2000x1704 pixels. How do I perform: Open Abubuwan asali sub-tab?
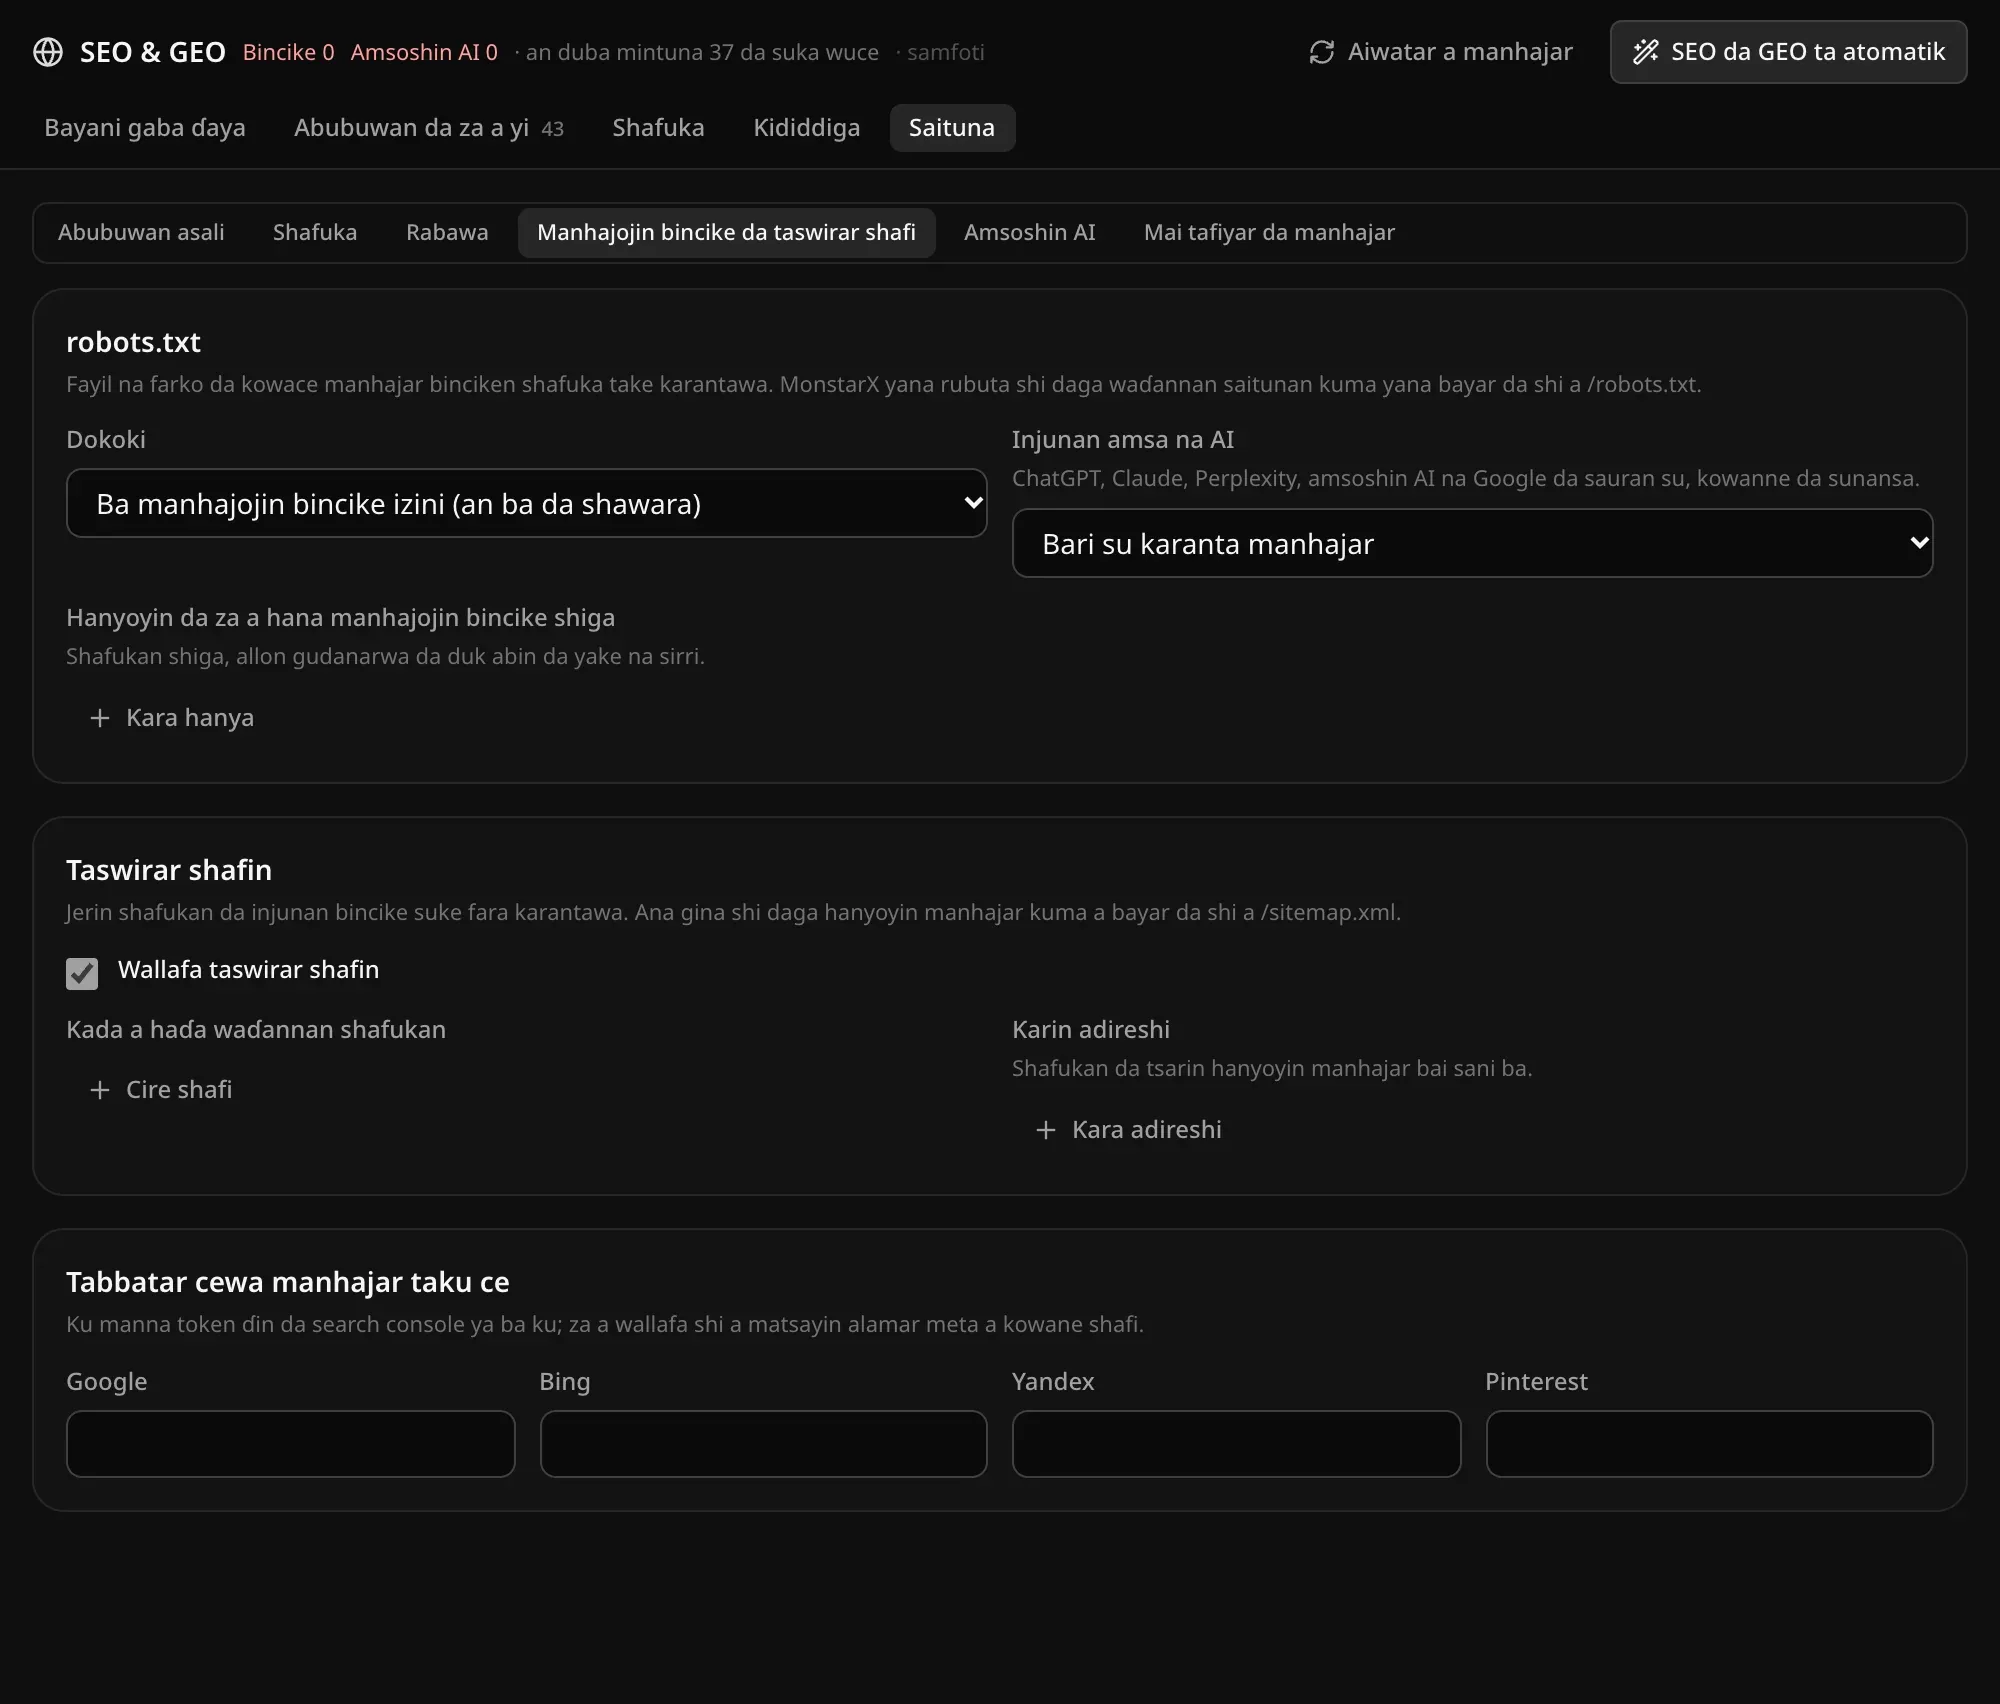141,233
